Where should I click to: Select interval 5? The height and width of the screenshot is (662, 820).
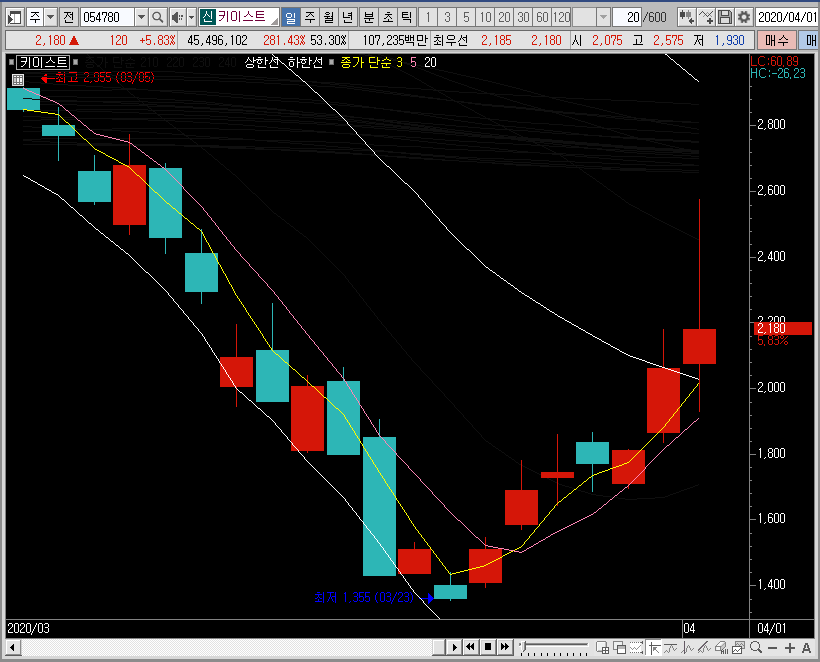pyautogui.click(x=466, y=17)
